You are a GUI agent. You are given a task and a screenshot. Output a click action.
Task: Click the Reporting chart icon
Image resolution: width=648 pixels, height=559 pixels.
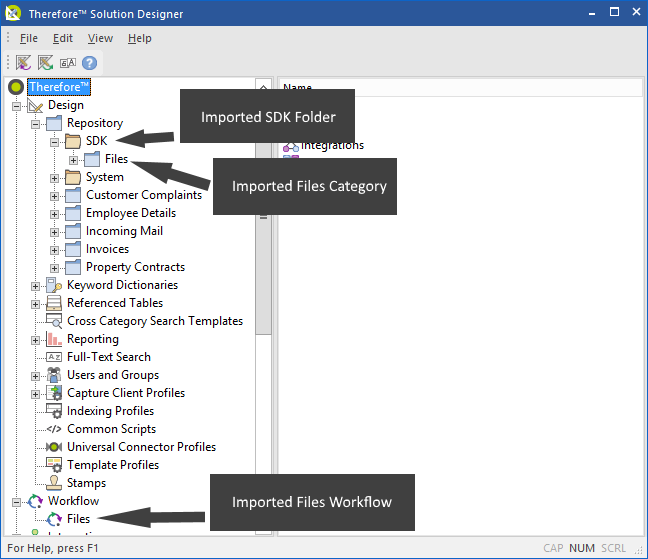[54, 339]
